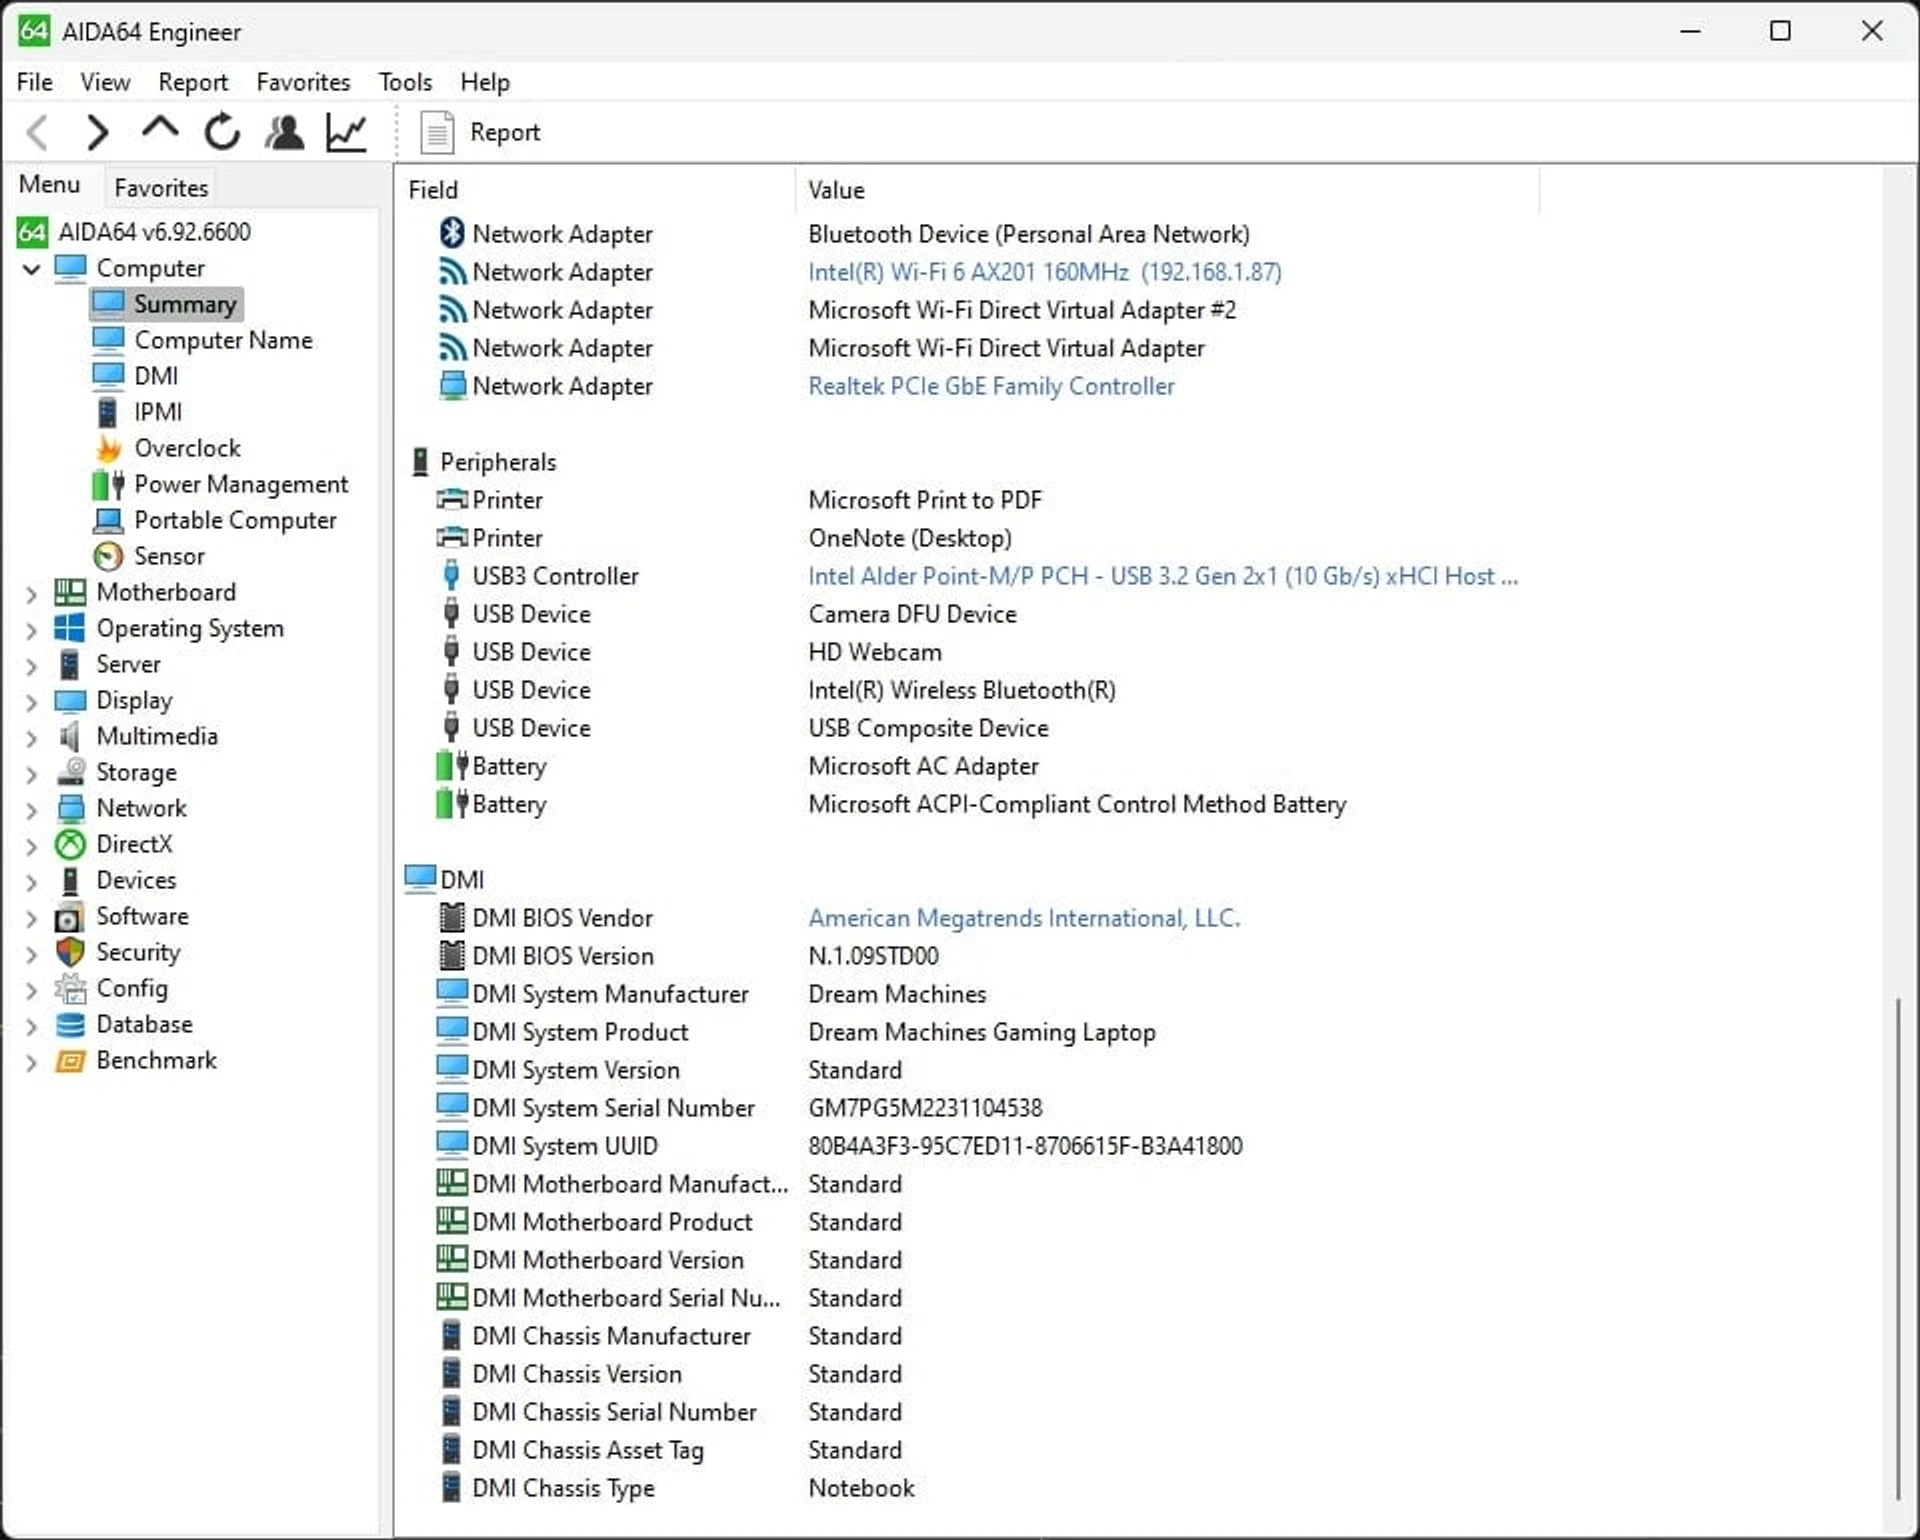Open the Realtek PCIe GbE Family Controller link
This screenshot has width=1920, height=1540.
[x=991, y=386]
